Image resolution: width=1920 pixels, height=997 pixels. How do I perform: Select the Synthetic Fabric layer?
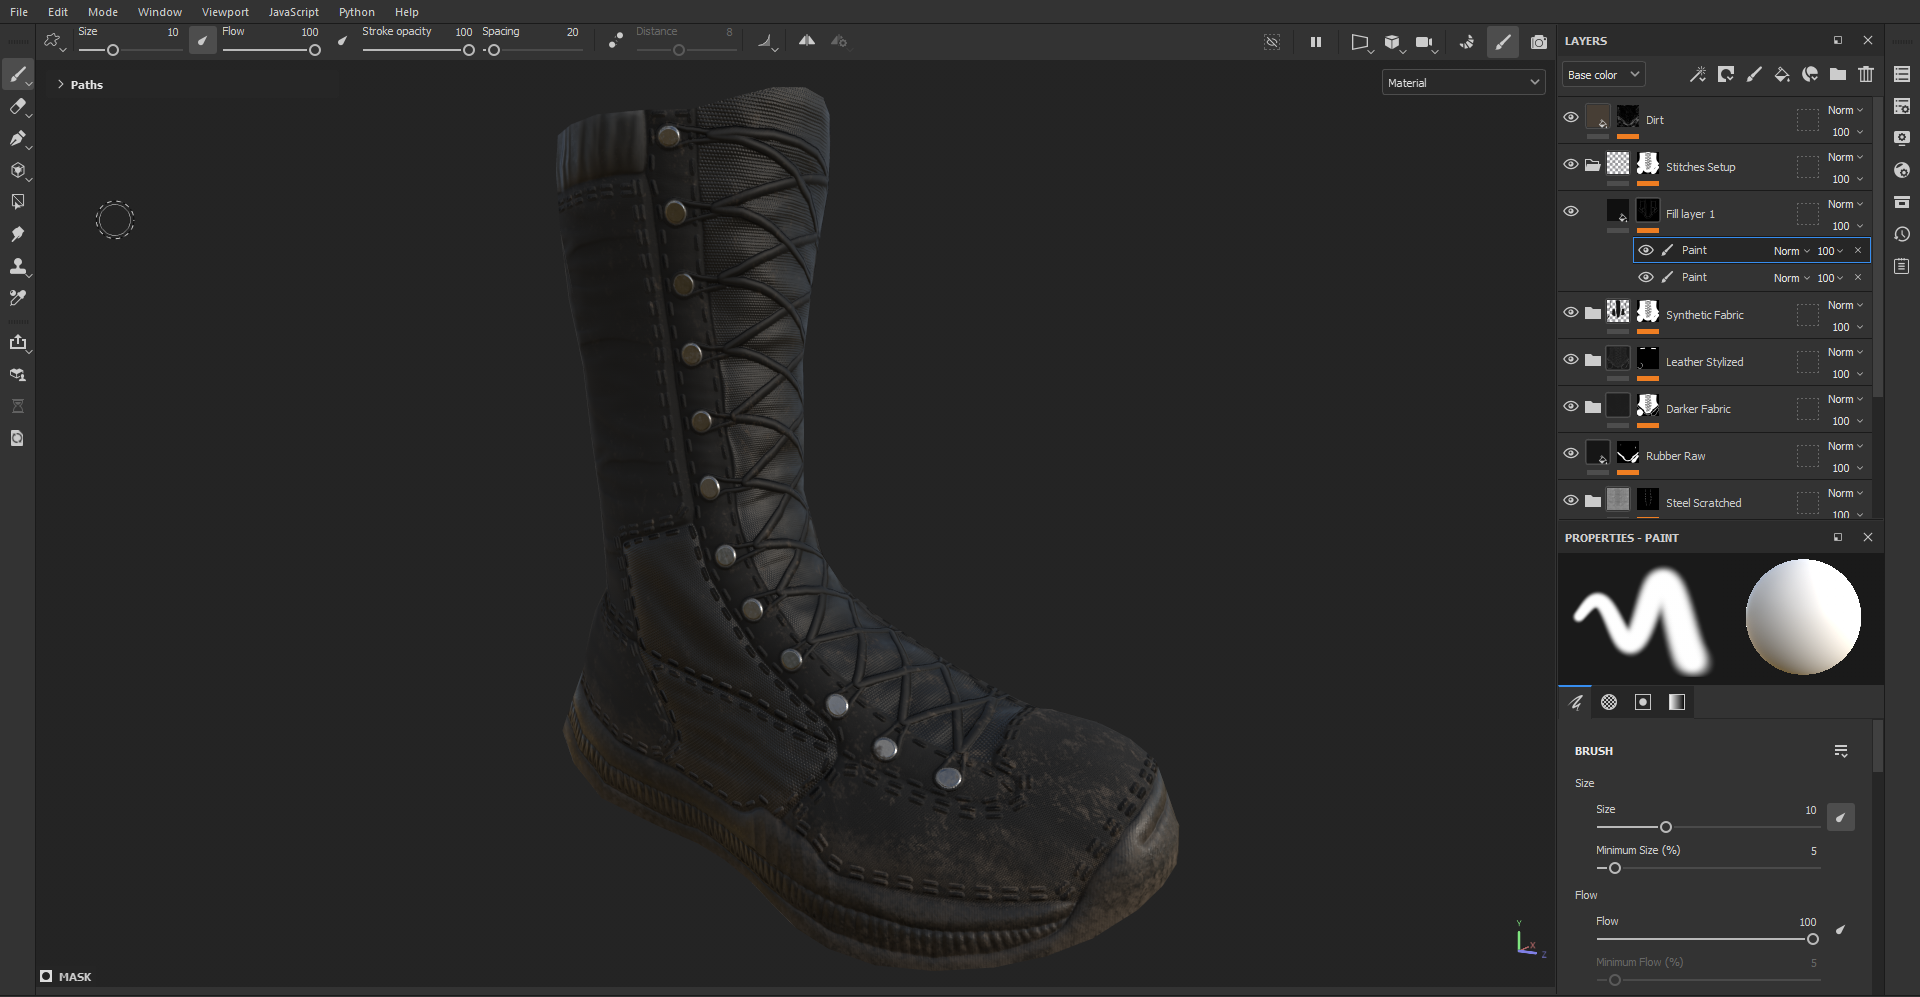[x=1704, y=315]
